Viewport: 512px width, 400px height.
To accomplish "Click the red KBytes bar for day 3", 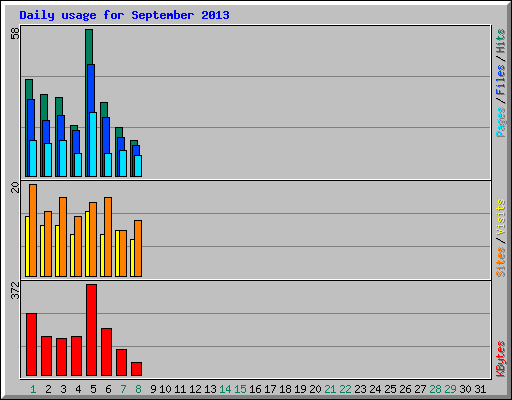I will (x=62, y=357).
